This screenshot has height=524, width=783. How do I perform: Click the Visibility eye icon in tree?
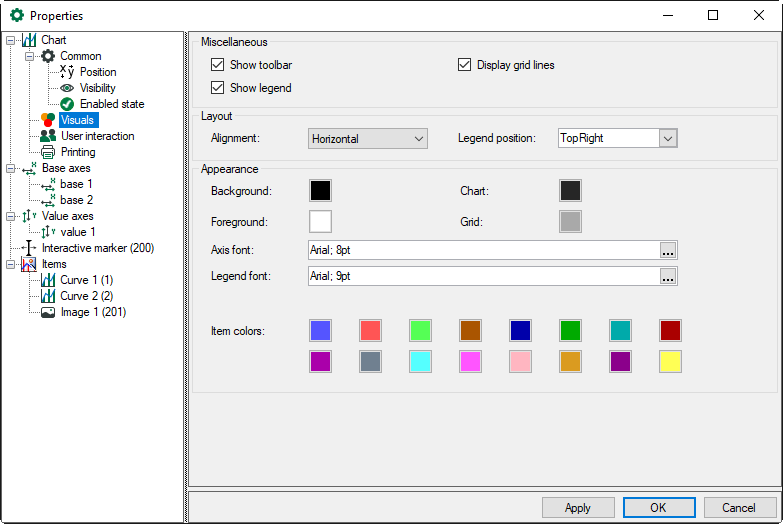pyautogui.click(x=67, y=88)
